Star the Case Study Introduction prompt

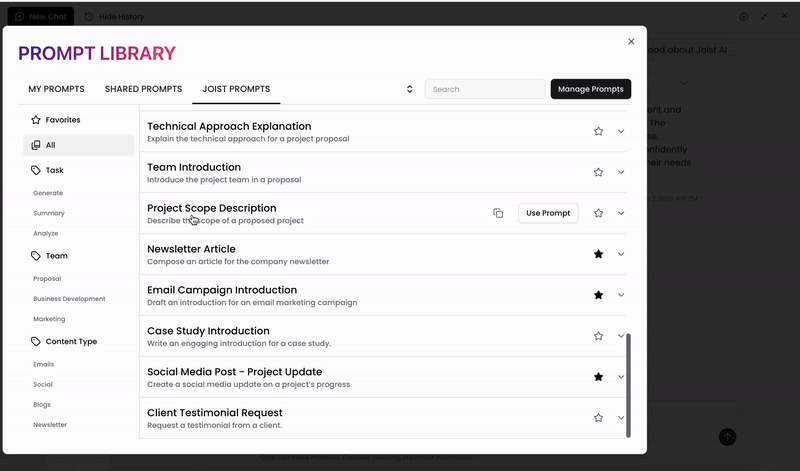[x=598, y=336]
